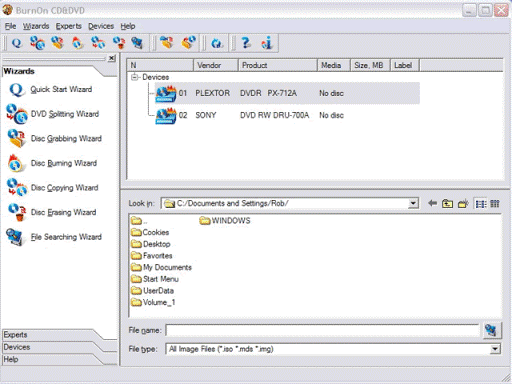The image size is (512, 384).
Task: Close the Wizards side panel
Action: click(x=112, y=58)
